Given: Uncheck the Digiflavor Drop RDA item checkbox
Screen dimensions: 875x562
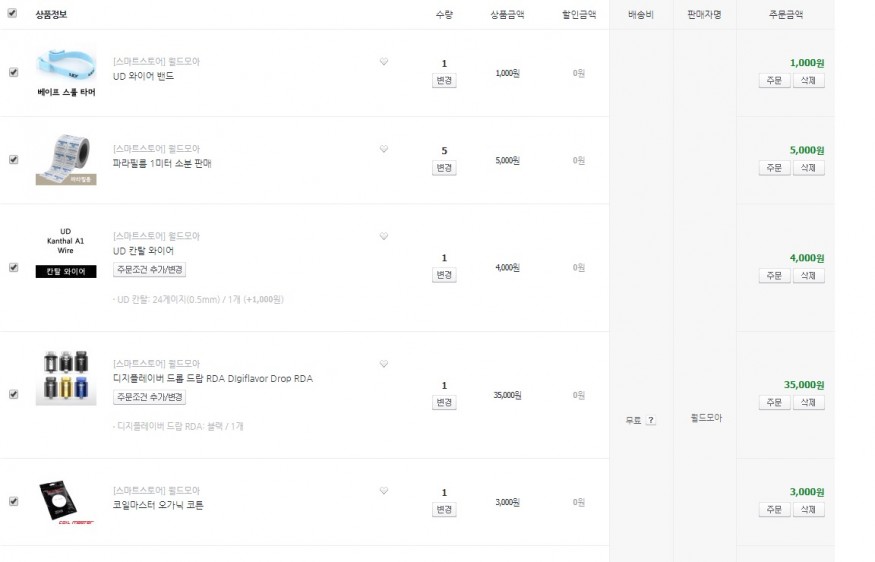Looking at the screenshot, I should (13, 394).
